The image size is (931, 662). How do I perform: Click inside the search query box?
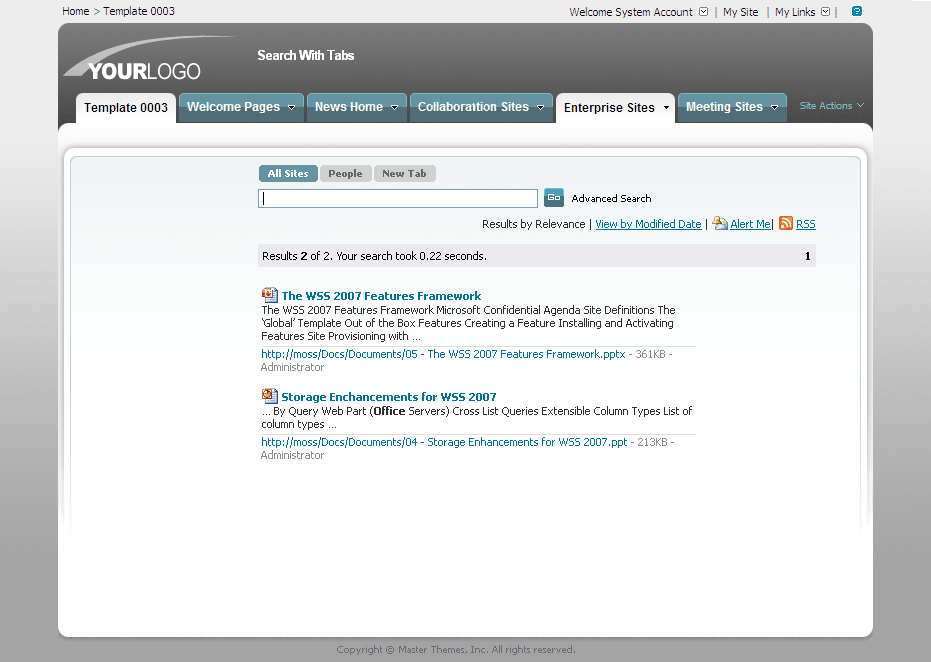[397, 197]
